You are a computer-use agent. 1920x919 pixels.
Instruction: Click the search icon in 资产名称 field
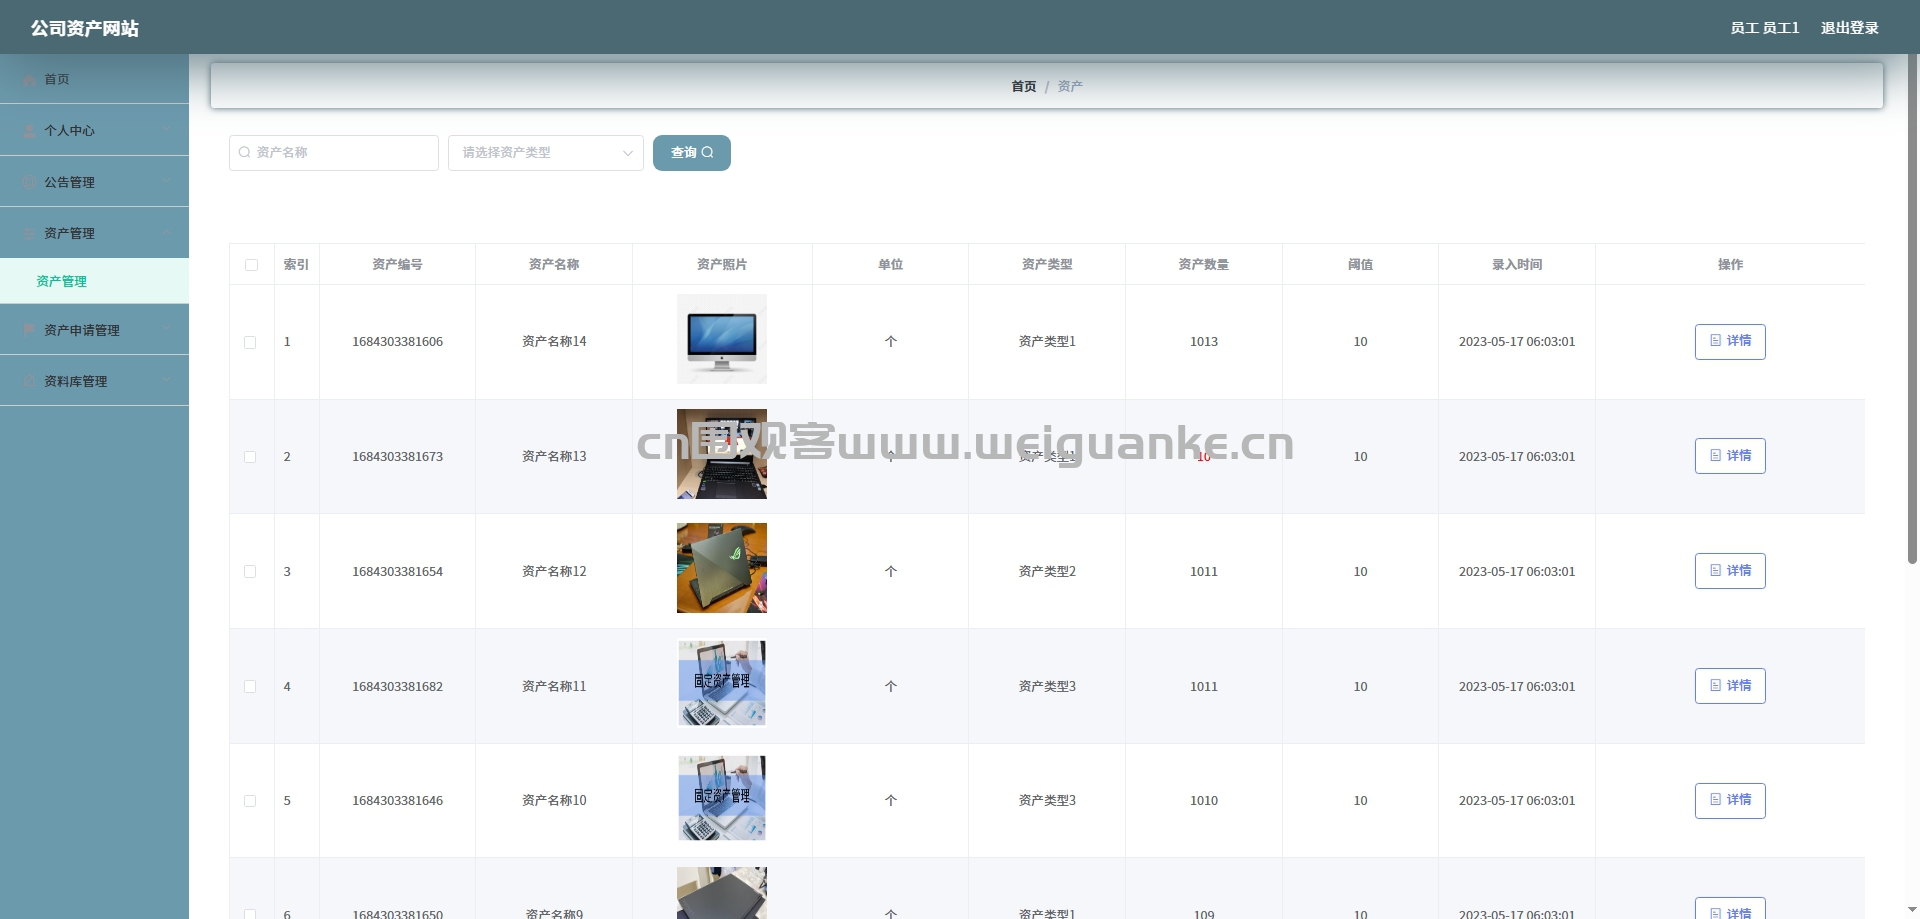point(245,152)
